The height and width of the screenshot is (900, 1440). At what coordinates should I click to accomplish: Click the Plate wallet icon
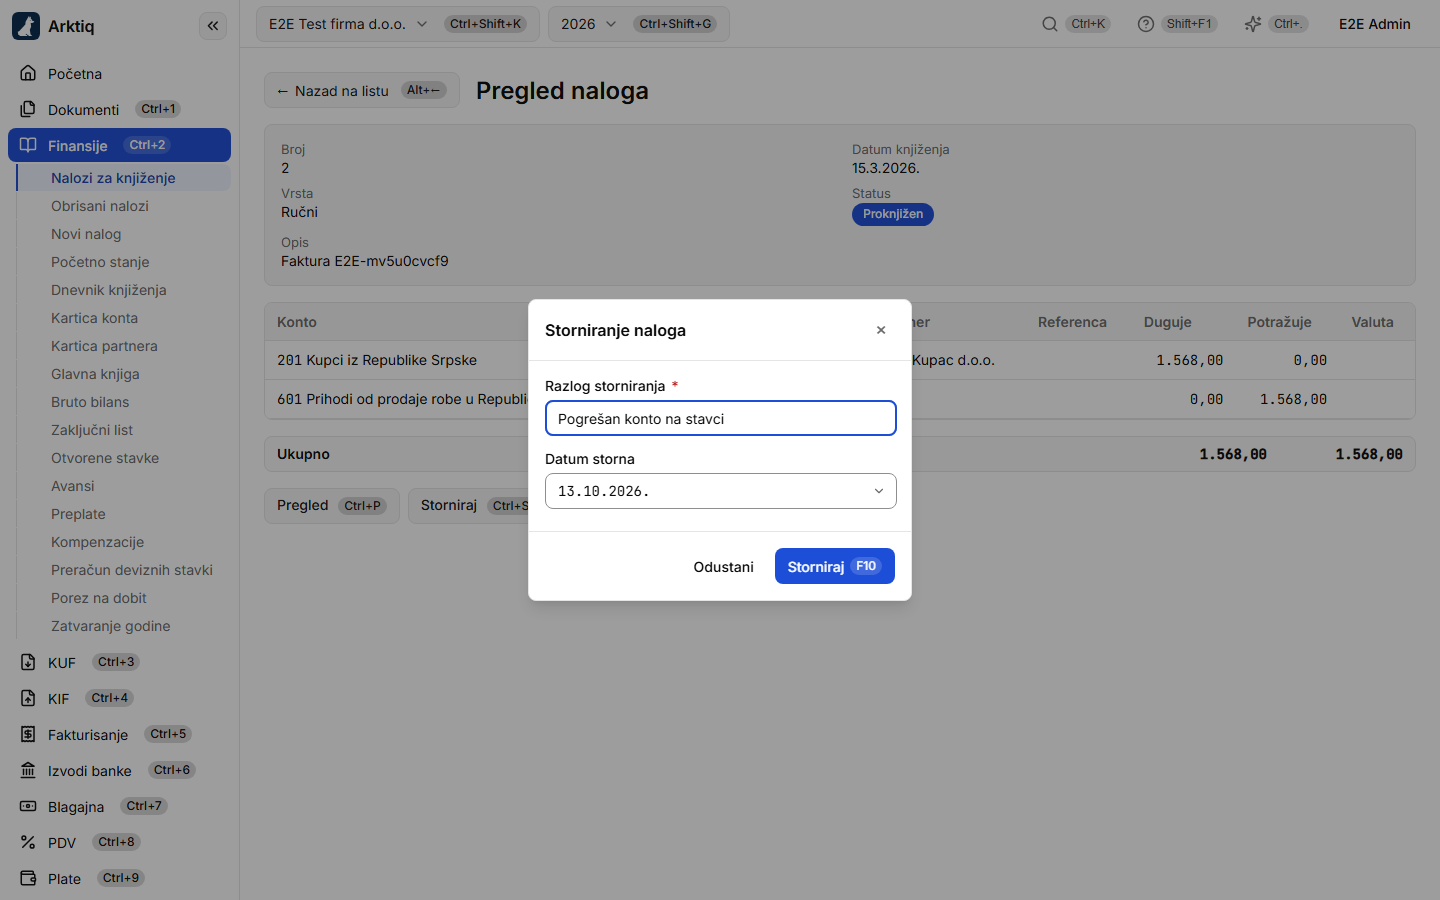[28, 878]
